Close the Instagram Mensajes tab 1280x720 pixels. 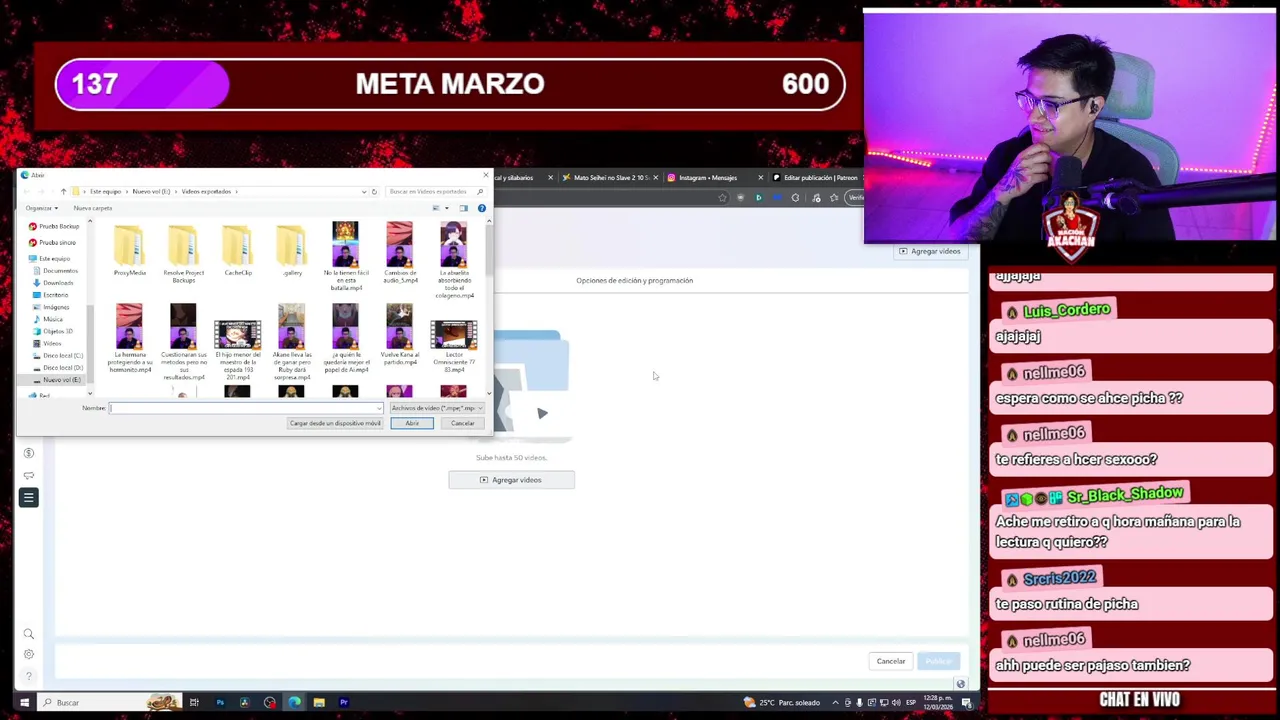pyautogui.click(x=761, y=178)
